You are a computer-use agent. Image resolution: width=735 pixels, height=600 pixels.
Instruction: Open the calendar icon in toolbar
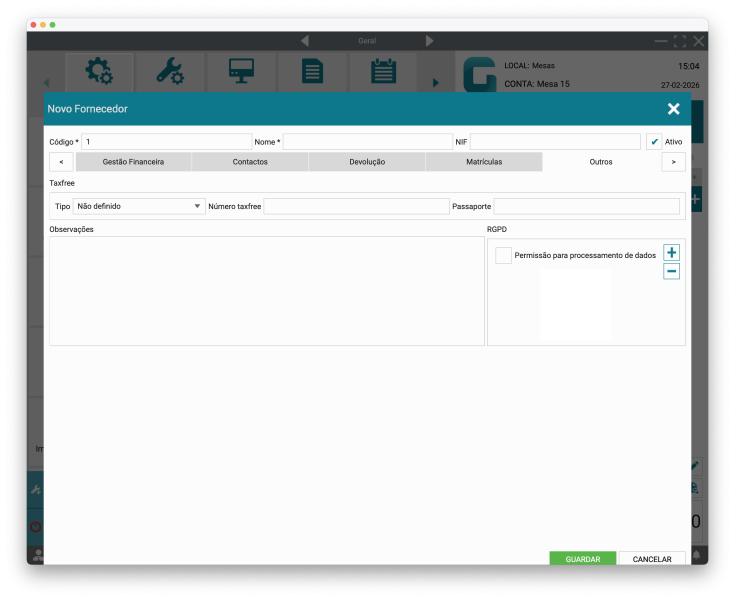pos(383,72)
